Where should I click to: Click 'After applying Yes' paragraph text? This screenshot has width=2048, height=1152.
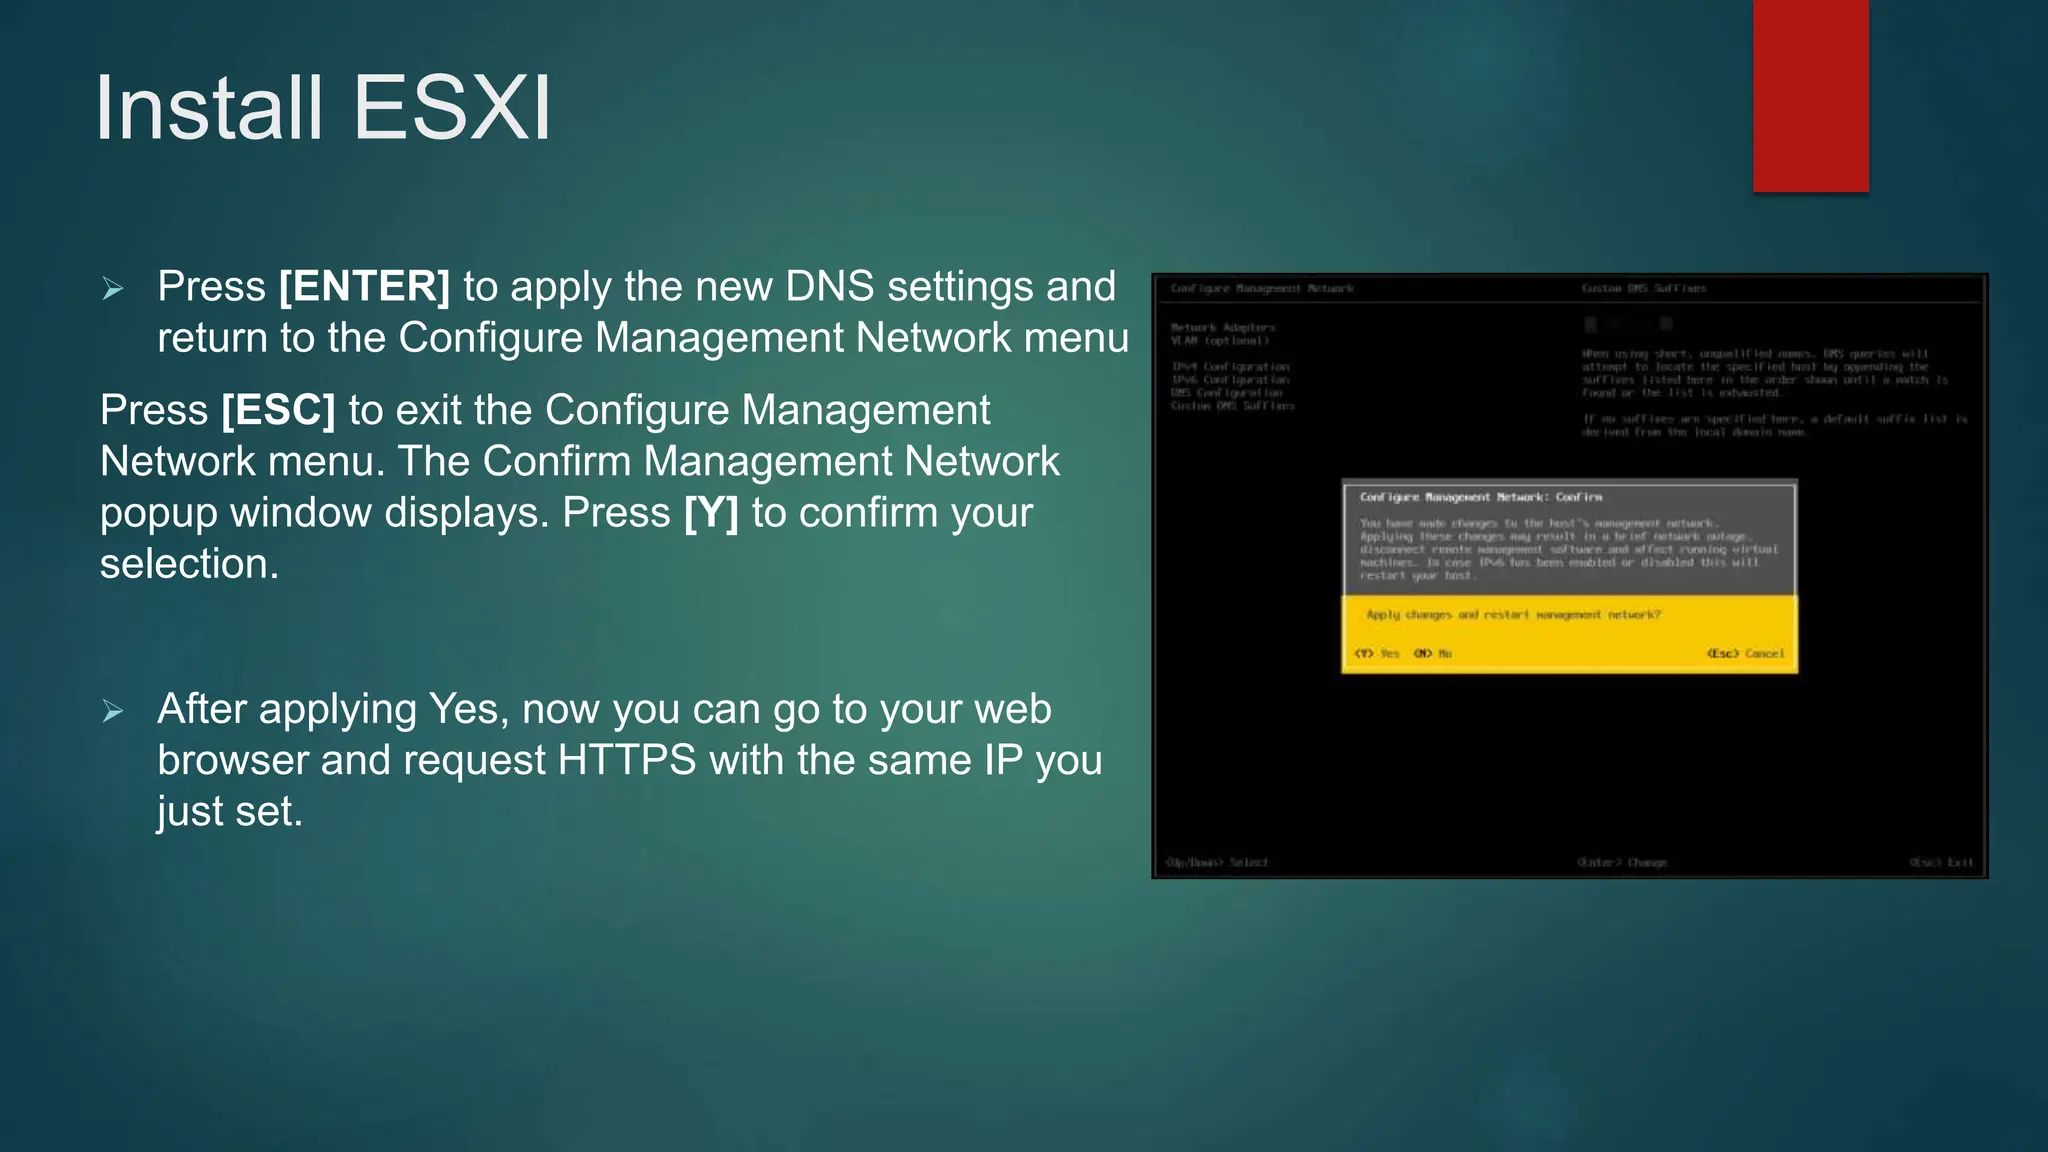(630, 760)
